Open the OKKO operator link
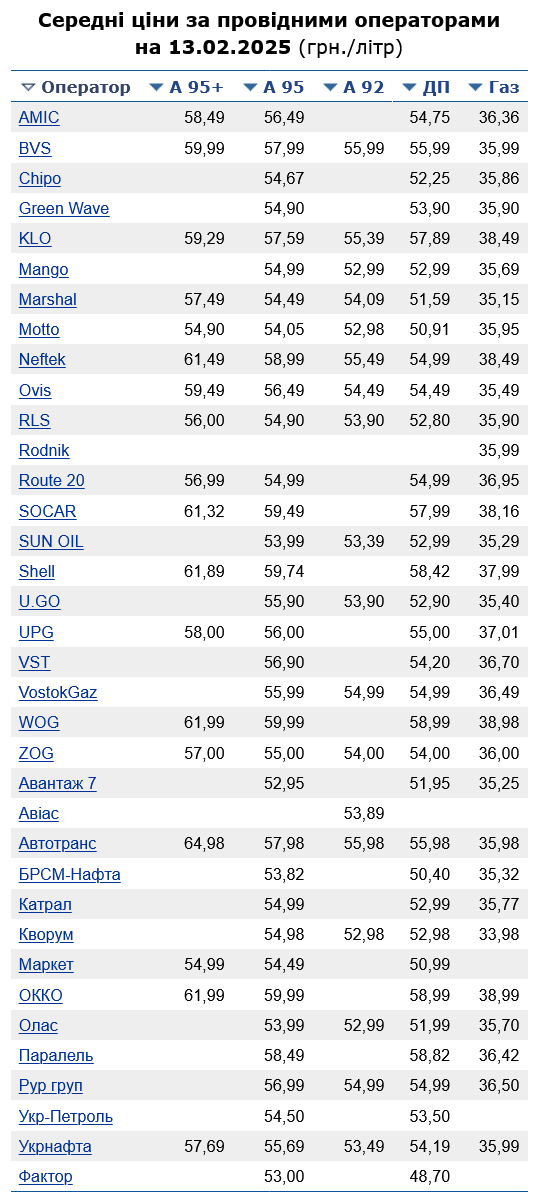This screenshot has width=542, height=1198. pyautogui.click(x=41, y=996)
